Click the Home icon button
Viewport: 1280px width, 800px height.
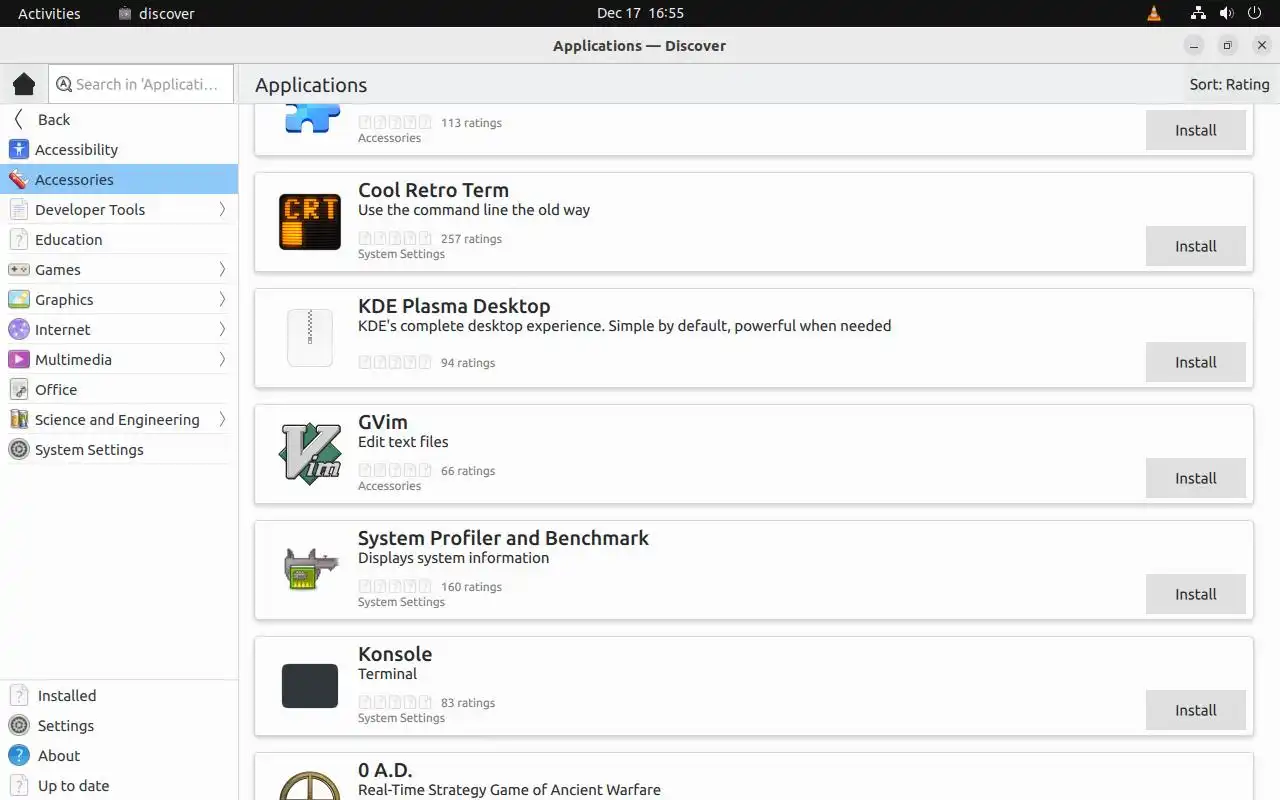24,84
